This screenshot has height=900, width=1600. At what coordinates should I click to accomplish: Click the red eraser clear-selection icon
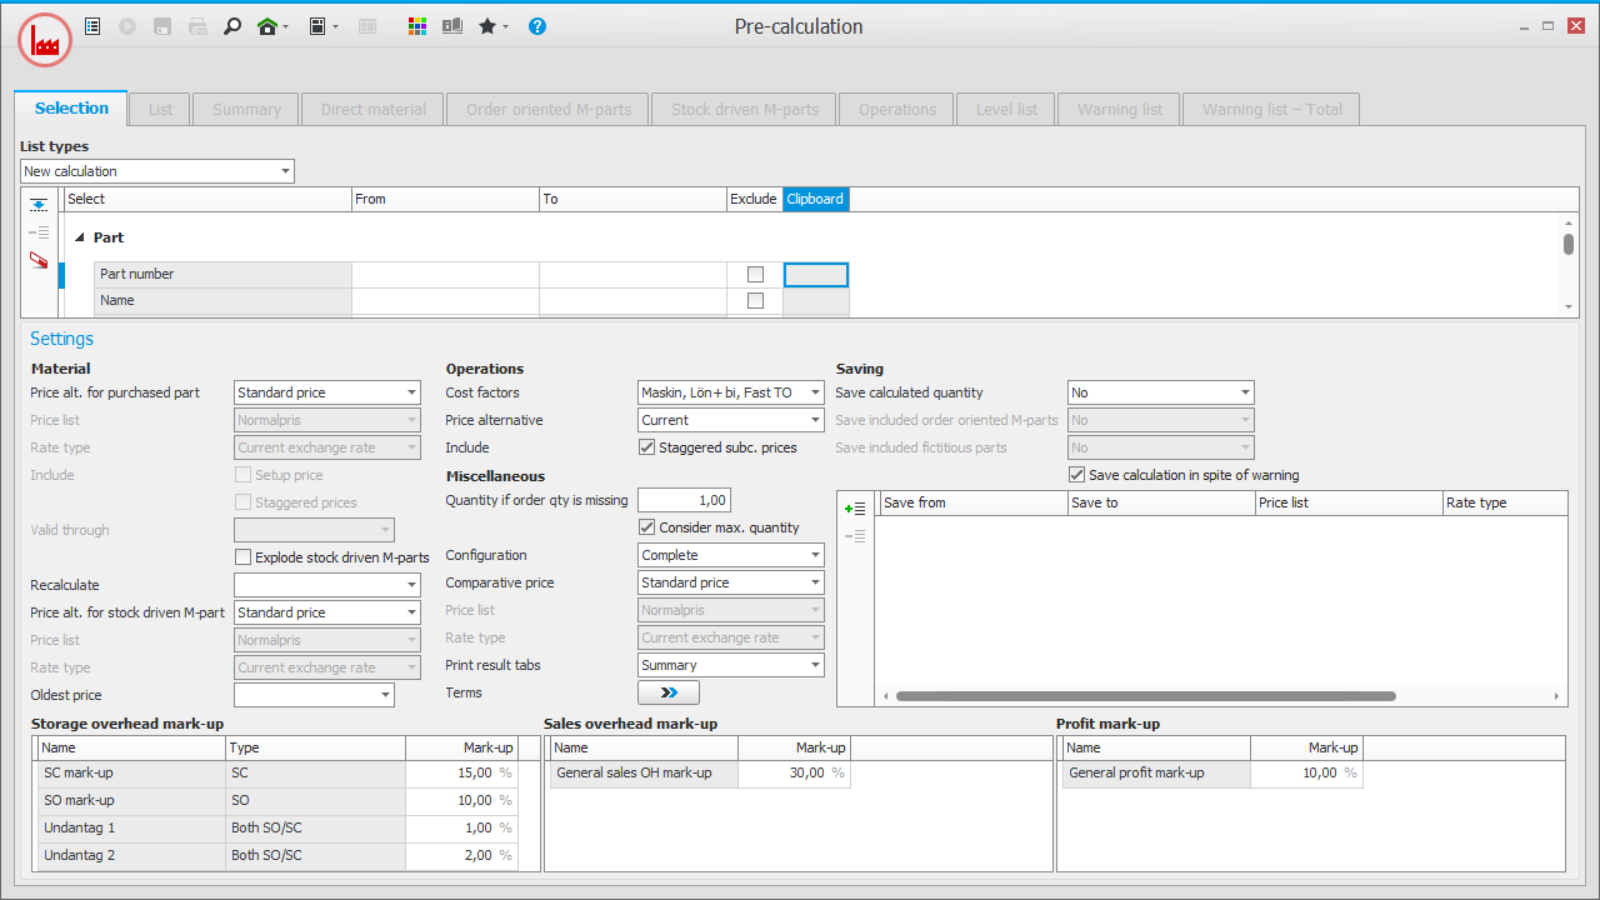tap(39, 261)
